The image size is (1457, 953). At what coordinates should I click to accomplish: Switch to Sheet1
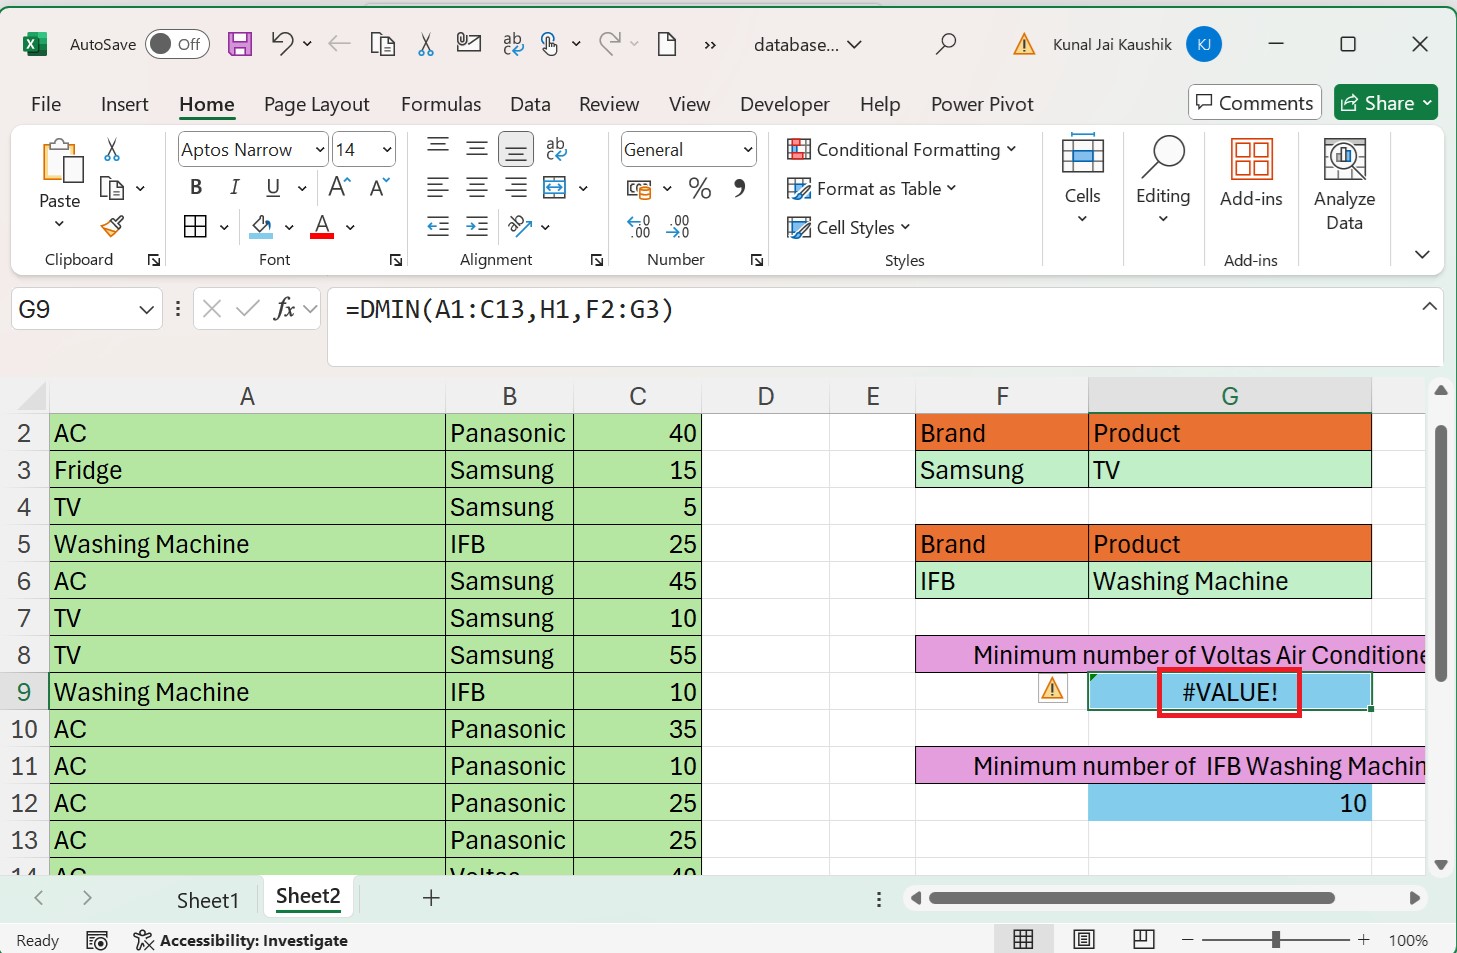[207, 899]
